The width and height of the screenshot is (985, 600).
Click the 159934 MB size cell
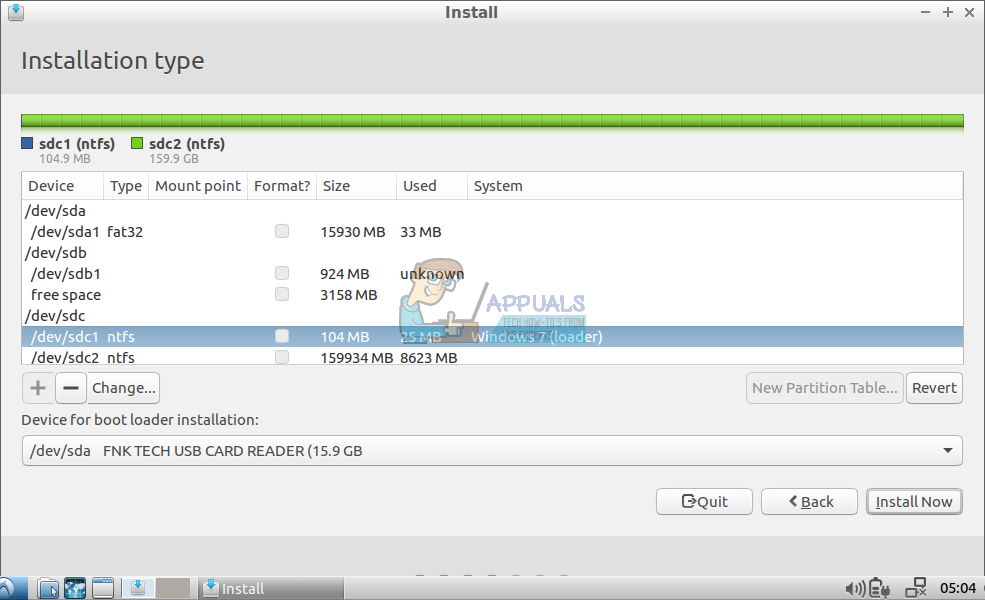(356, 357)
